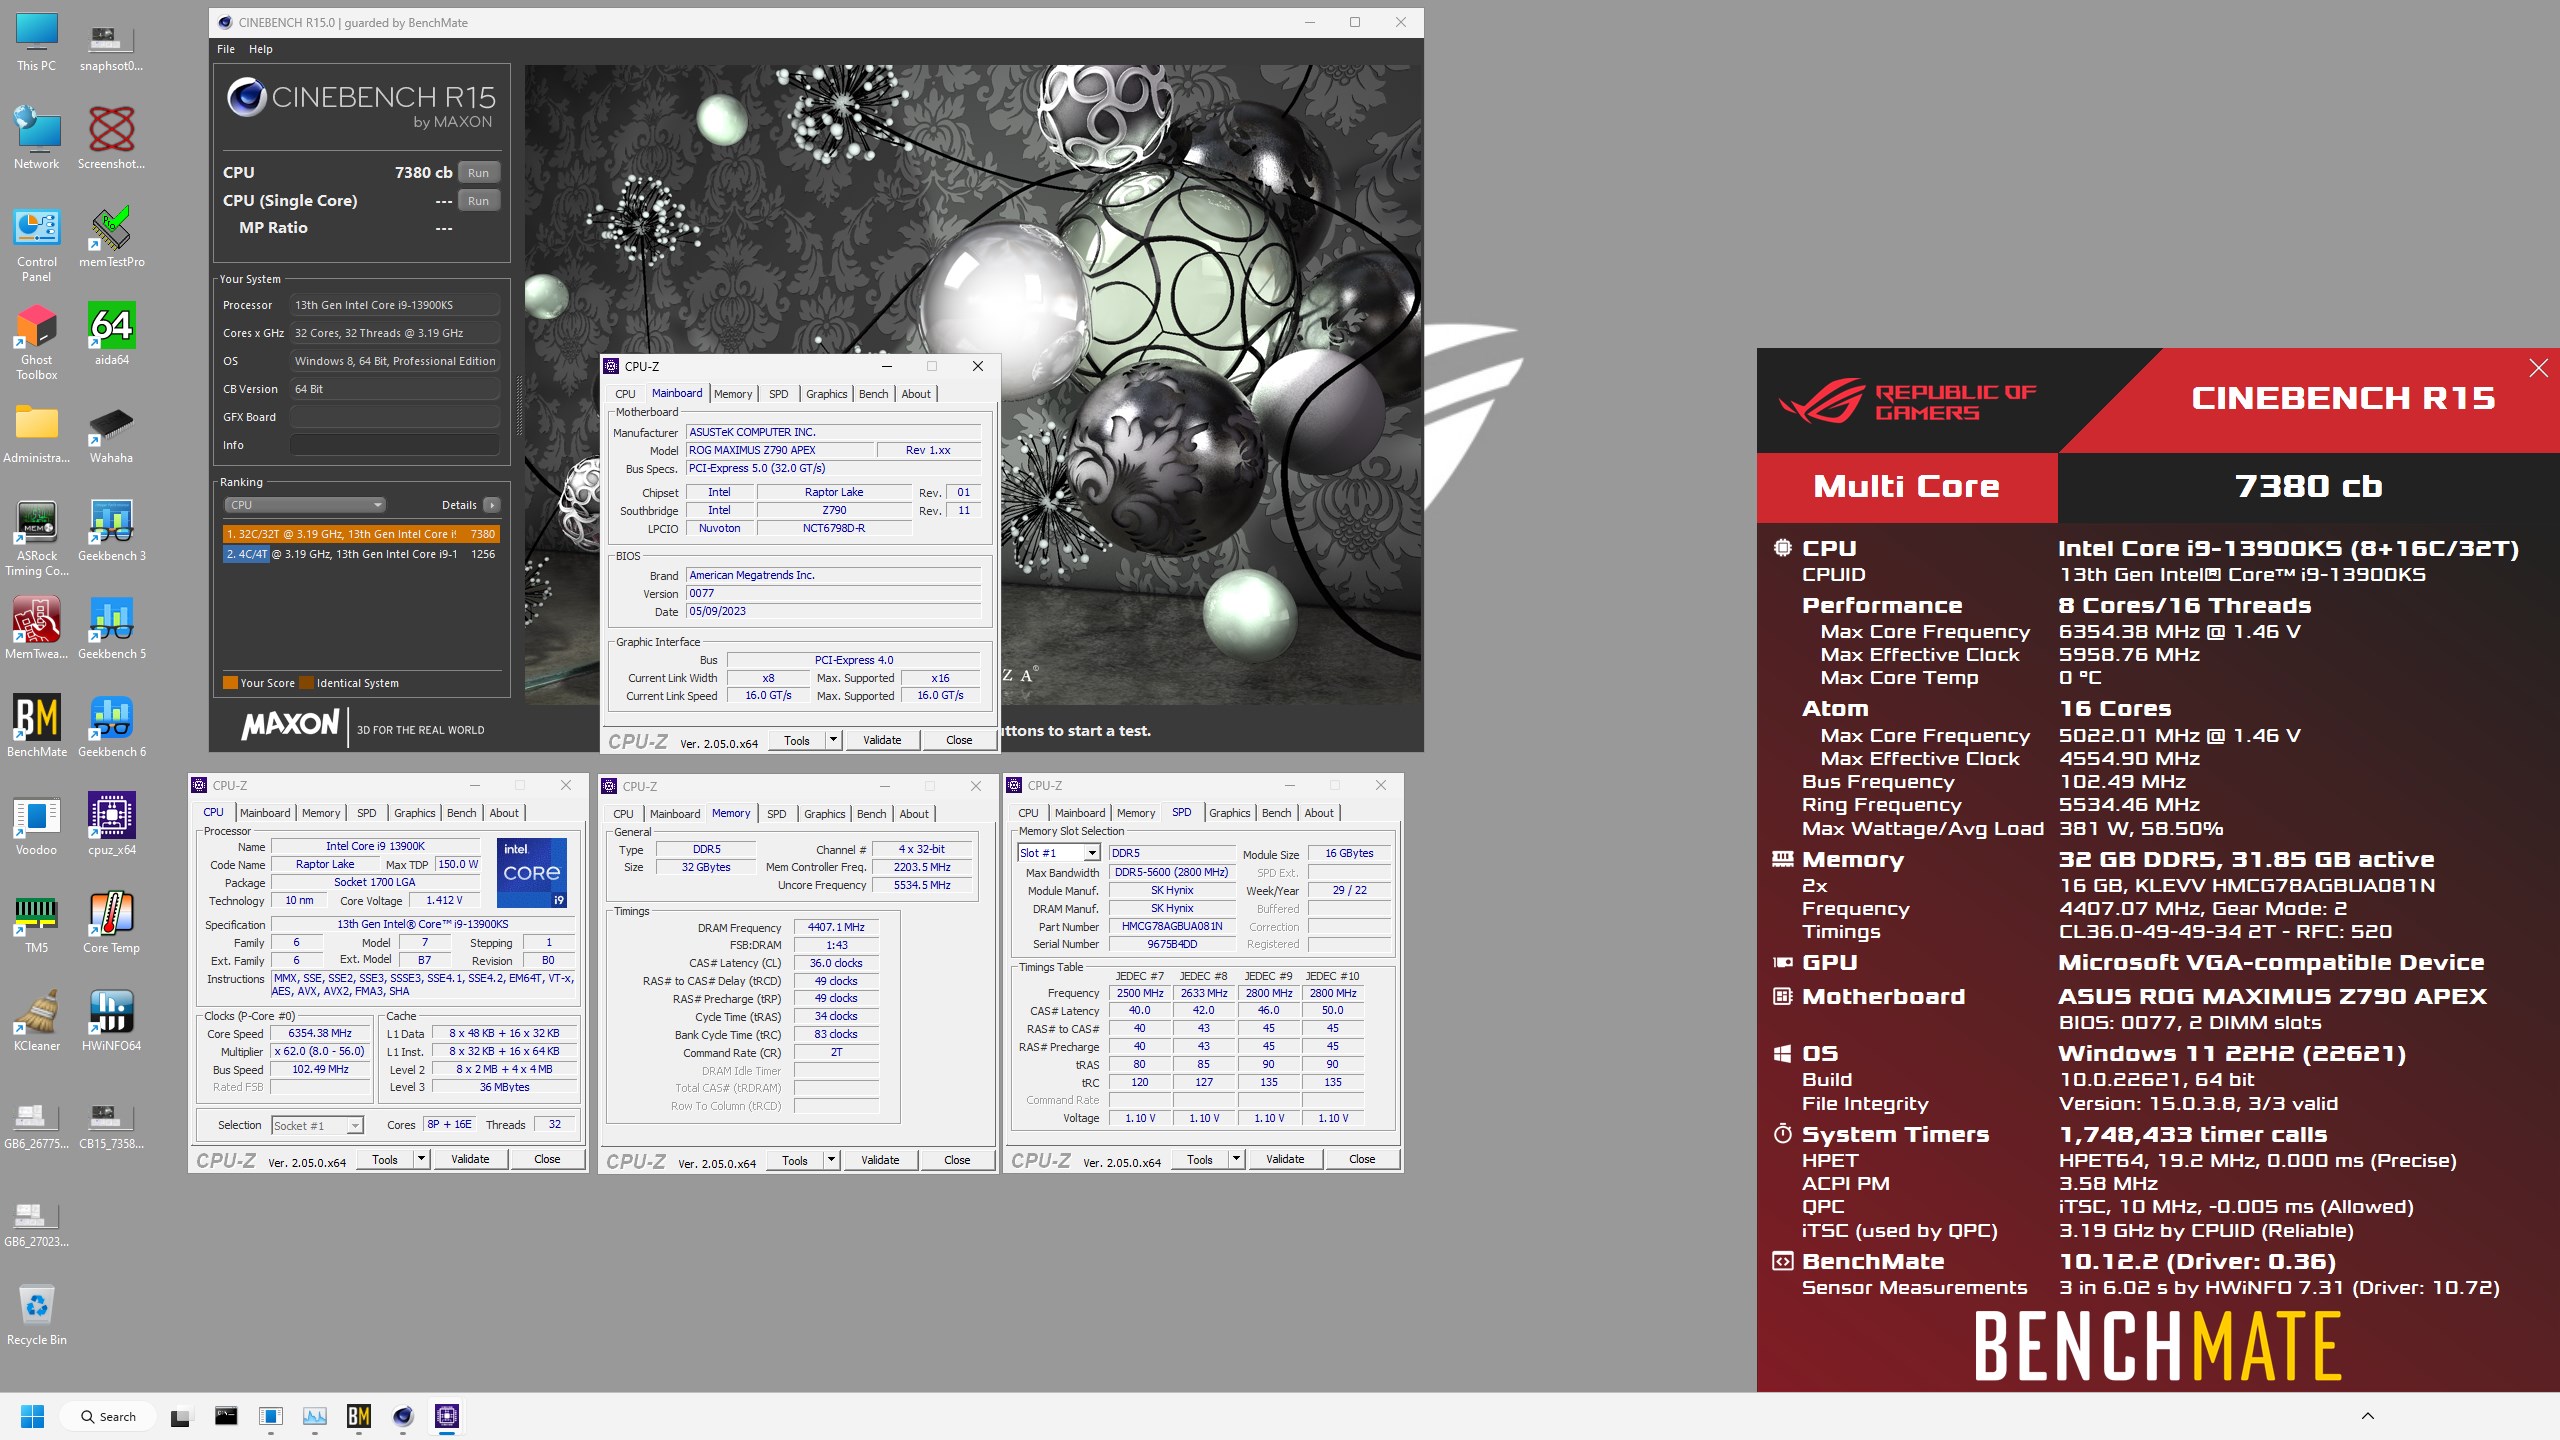This screenshot has width=2560, height=1440.
Task: Open KCleaner desktop shortcut
Action: tap(36, 1021)
